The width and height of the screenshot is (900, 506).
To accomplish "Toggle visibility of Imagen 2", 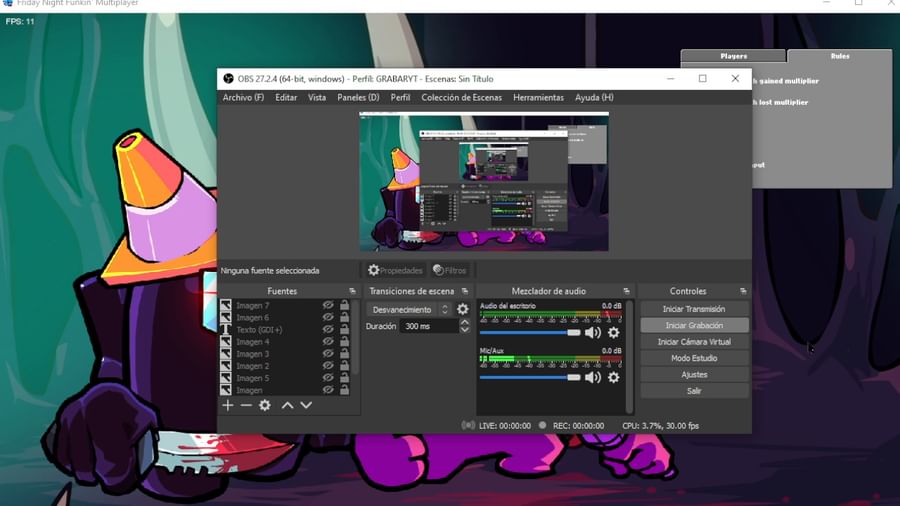I will point(328,366).
